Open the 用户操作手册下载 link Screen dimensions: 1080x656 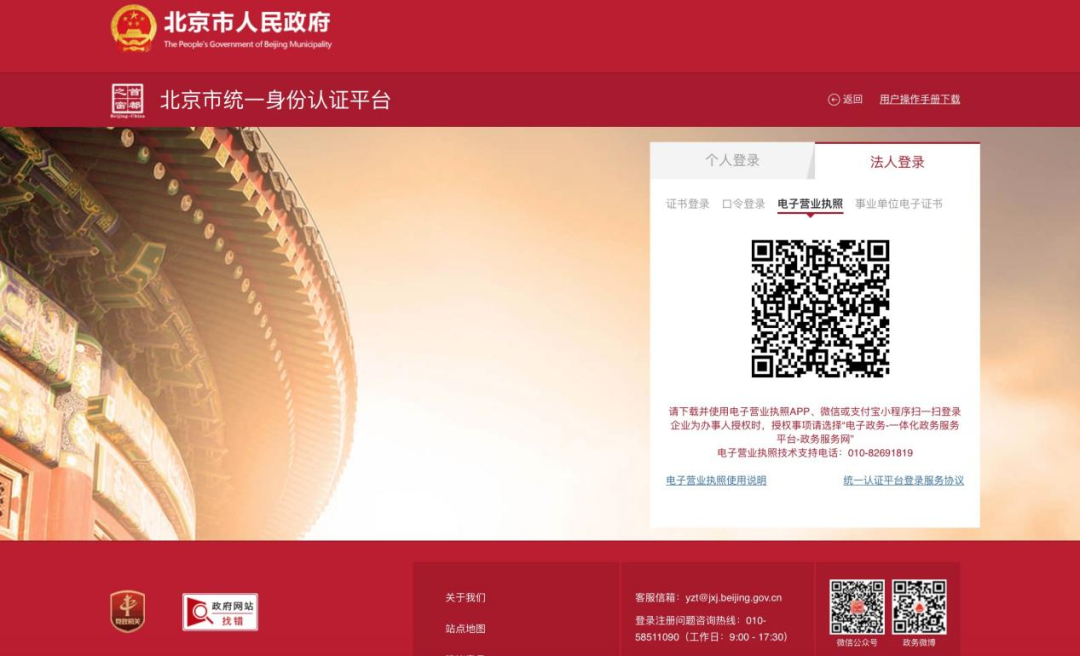click(x=919, y=100)
